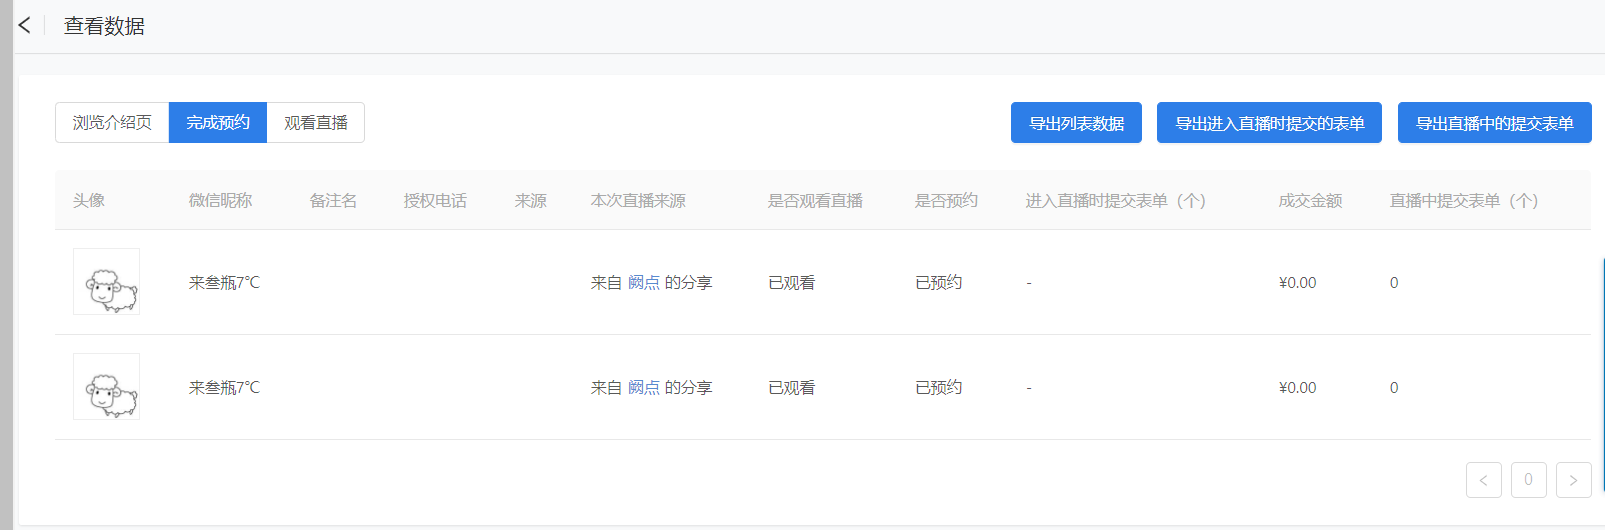Click the 本次直播来源 column header
The width and height of the screenshot is (1605, 530).
pos(638,201)
